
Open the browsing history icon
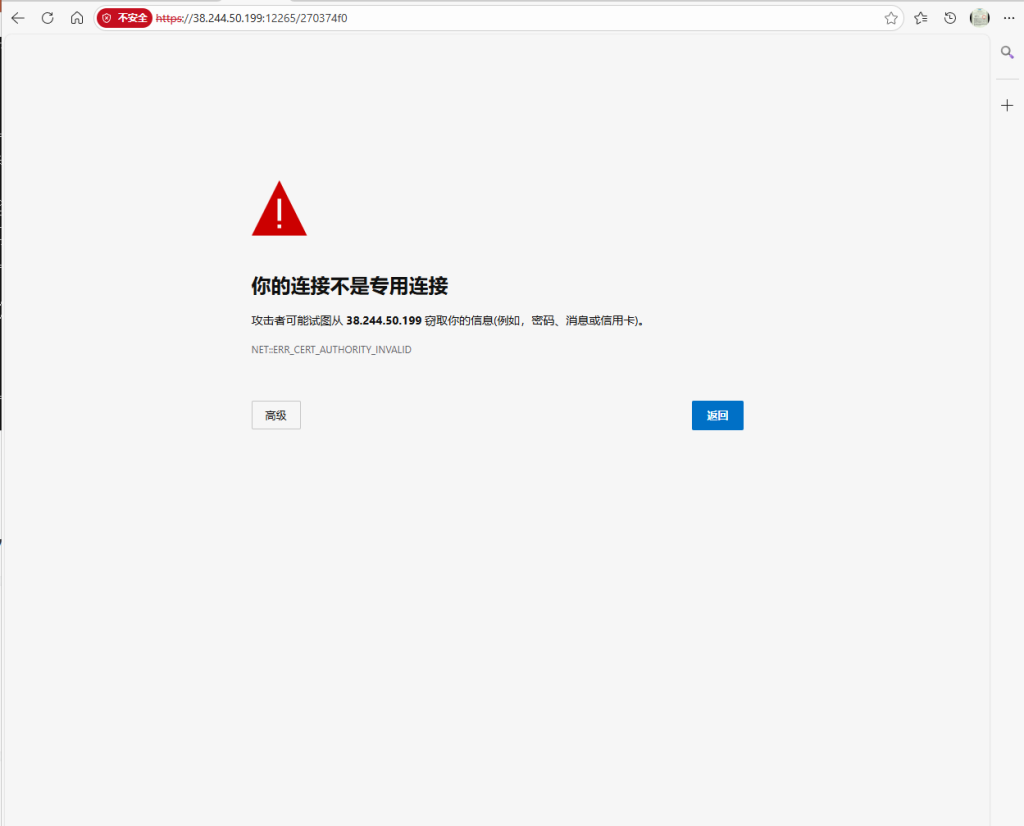pyautogui.click(x=950, y=18)
